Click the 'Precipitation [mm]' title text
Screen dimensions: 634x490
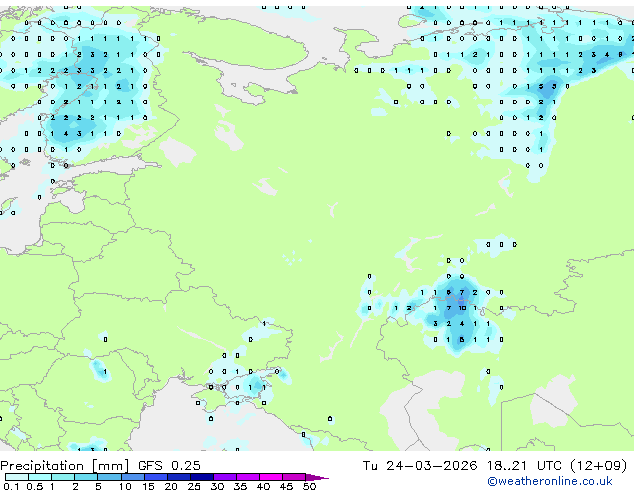[x=64, y=466]
